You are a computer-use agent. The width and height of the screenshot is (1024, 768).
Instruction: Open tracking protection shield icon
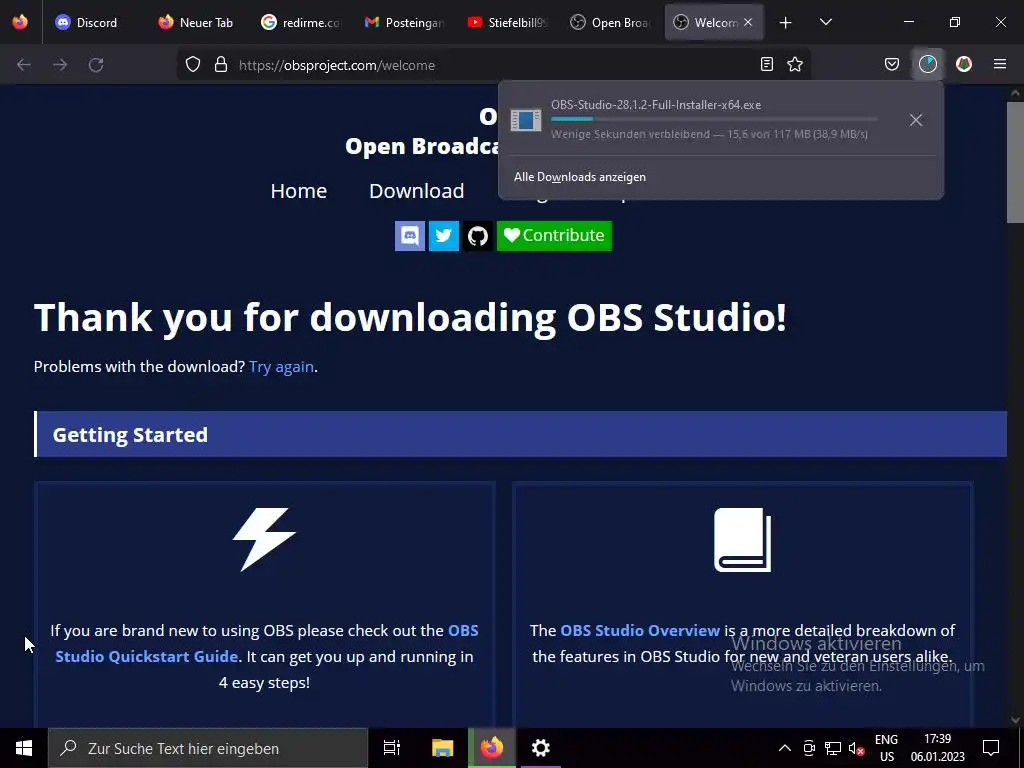coord(193,65)
